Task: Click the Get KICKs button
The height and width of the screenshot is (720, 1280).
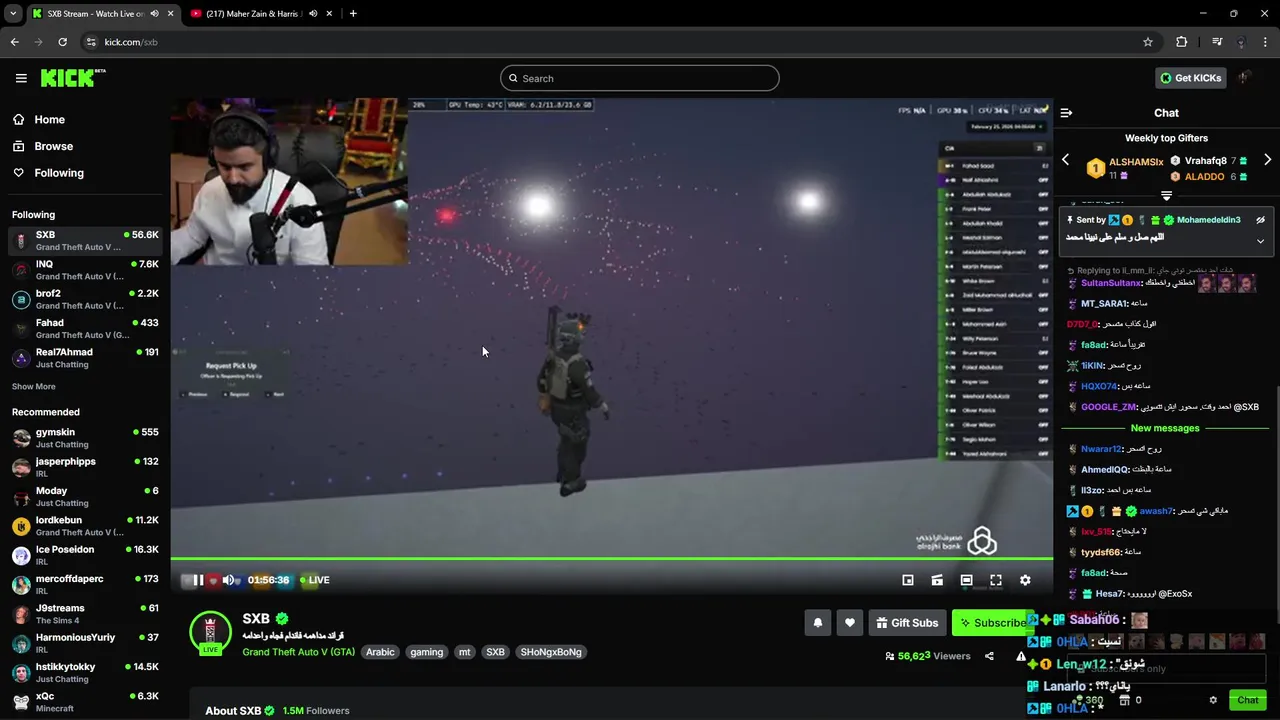Action: pos(1190,78)
